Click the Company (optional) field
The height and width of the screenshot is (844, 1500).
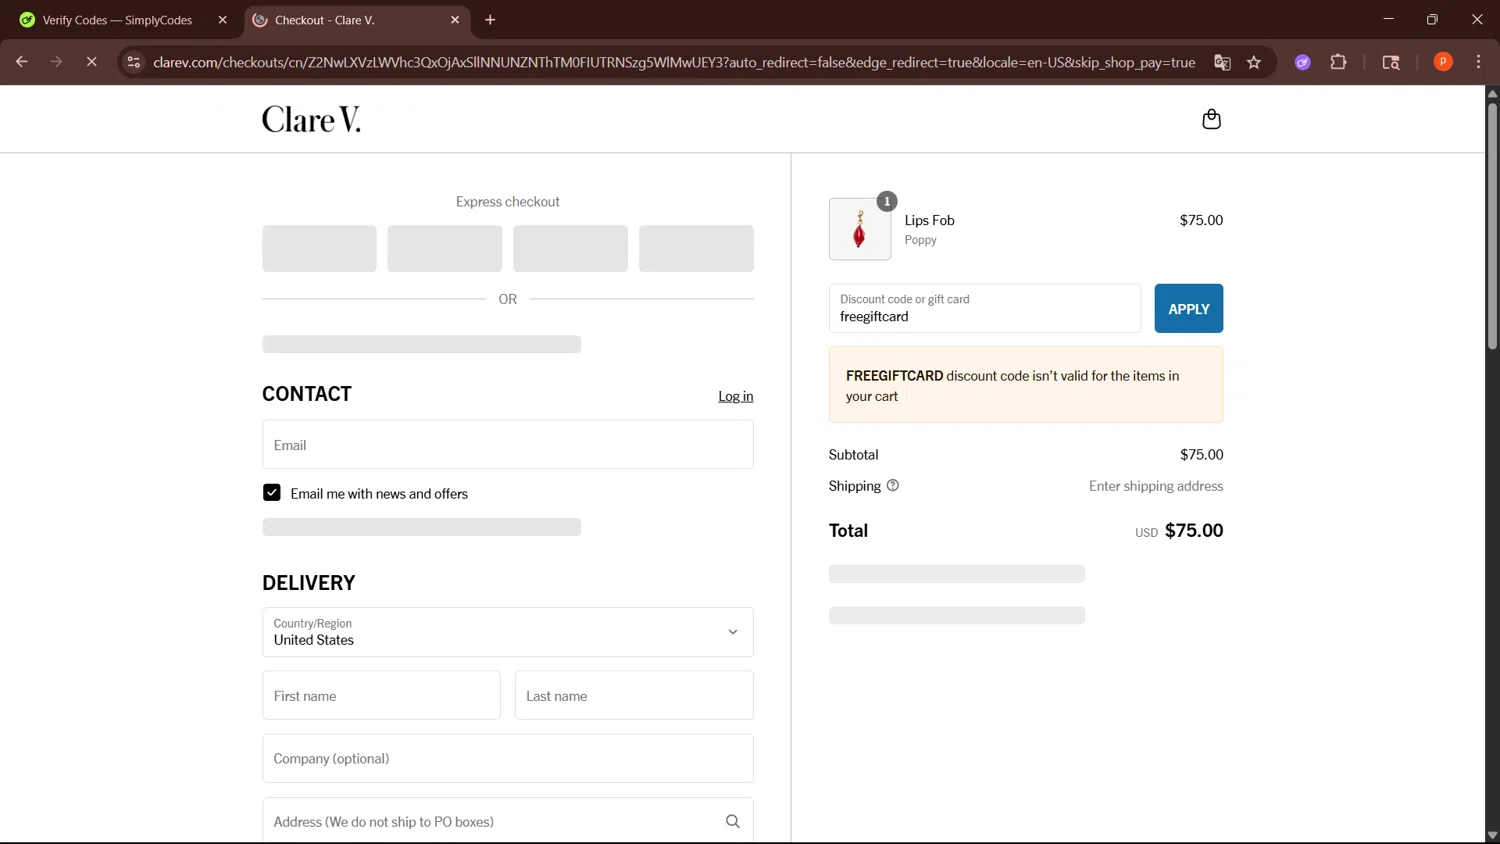click(508, 758)
